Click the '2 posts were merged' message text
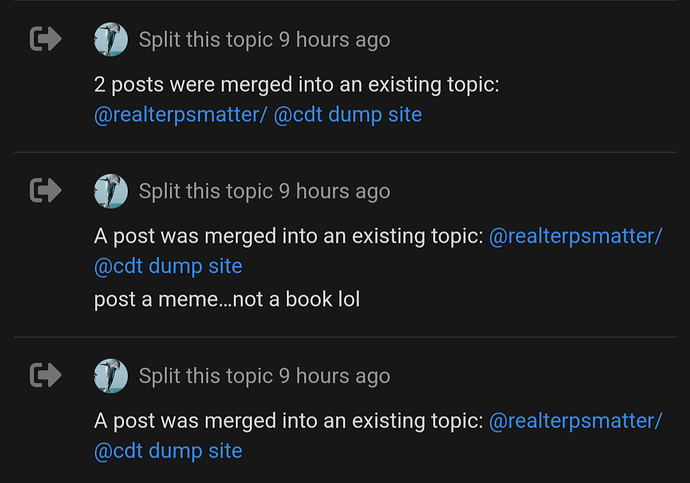The width and height of the screenshot is (690, 483). click(296, 85)
